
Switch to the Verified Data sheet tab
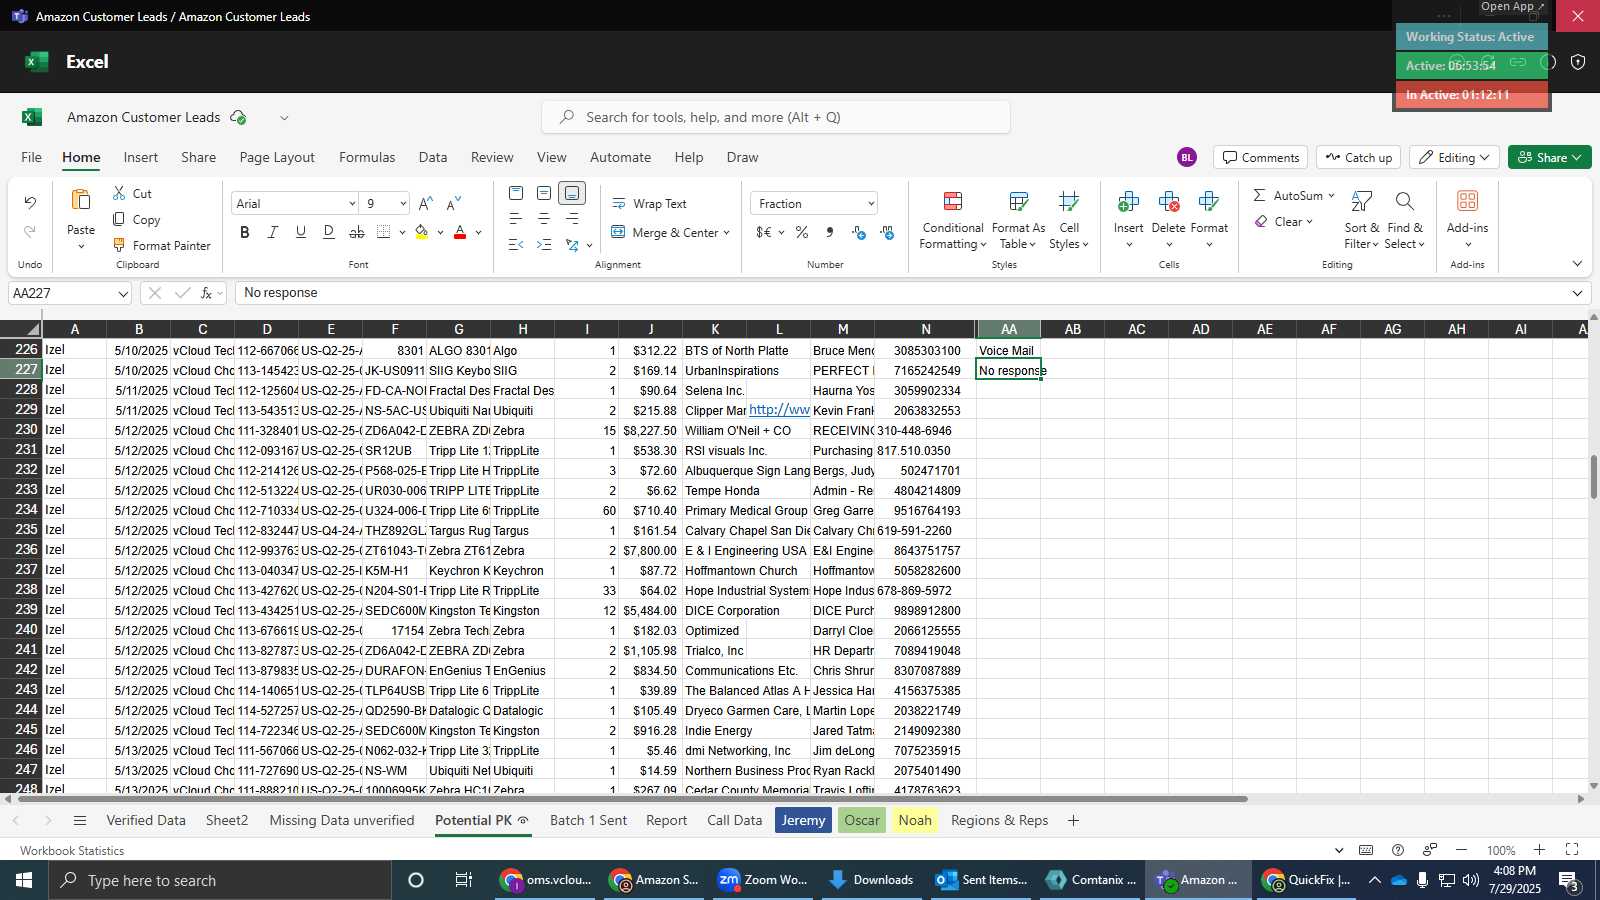pos(146,820)
